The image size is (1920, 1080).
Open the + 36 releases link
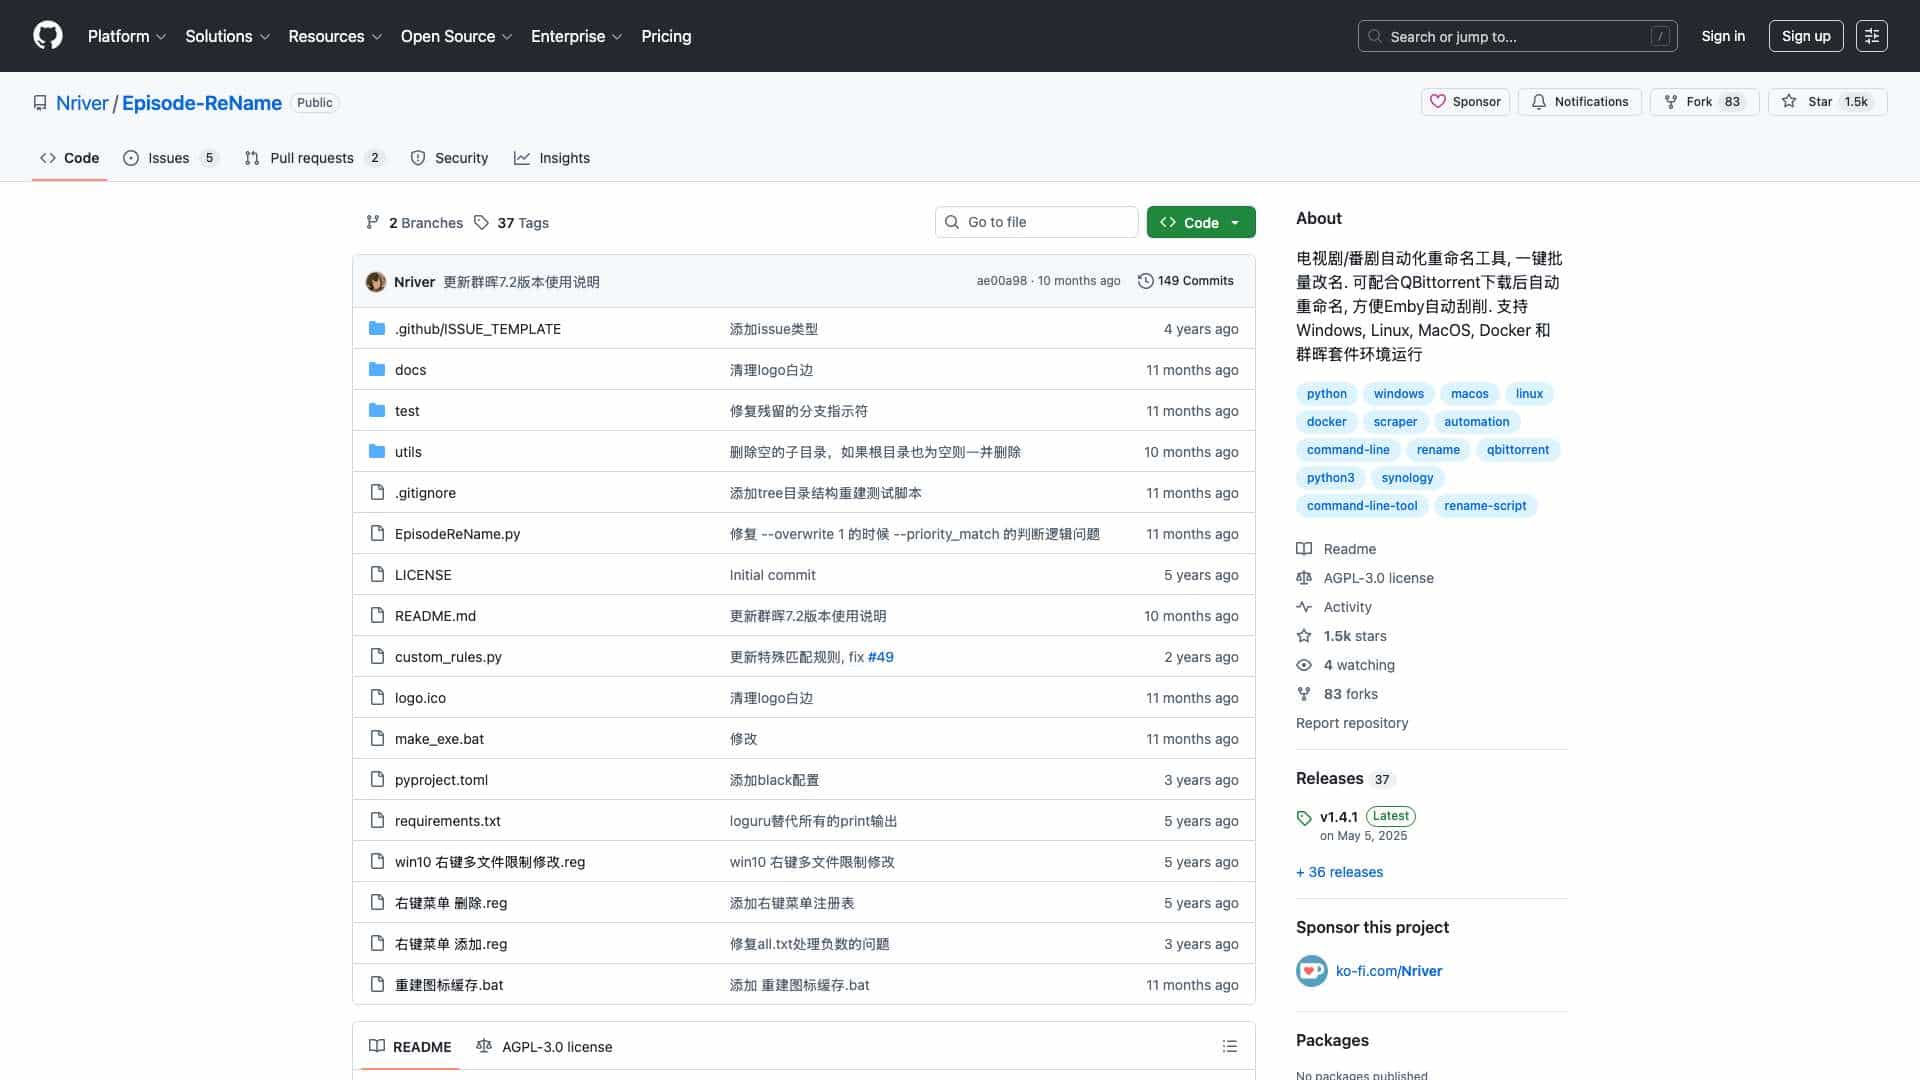pos(1339,872)
